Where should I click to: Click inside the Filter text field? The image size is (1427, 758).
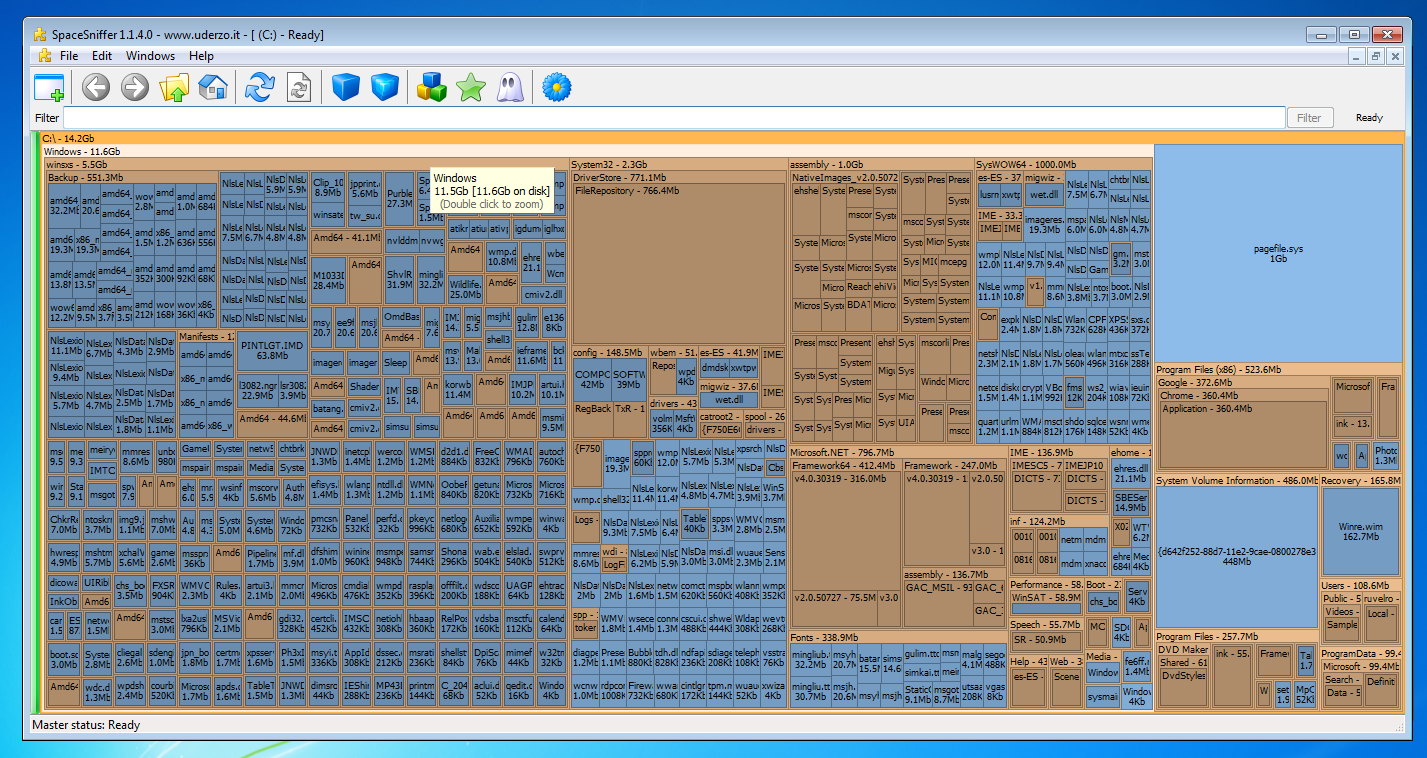point(674,118)
